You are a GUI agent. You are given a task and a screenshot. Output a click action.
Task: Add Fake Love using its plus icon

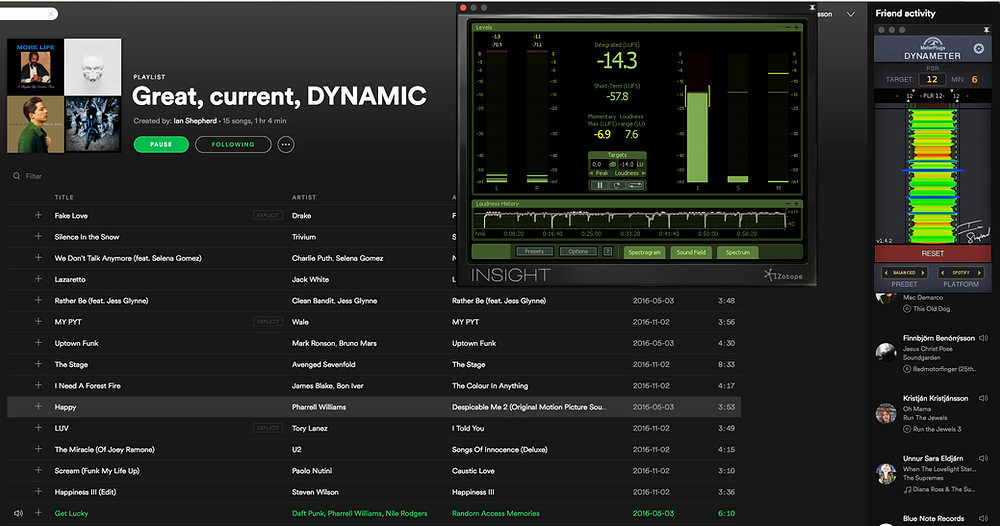pos(38,216)
